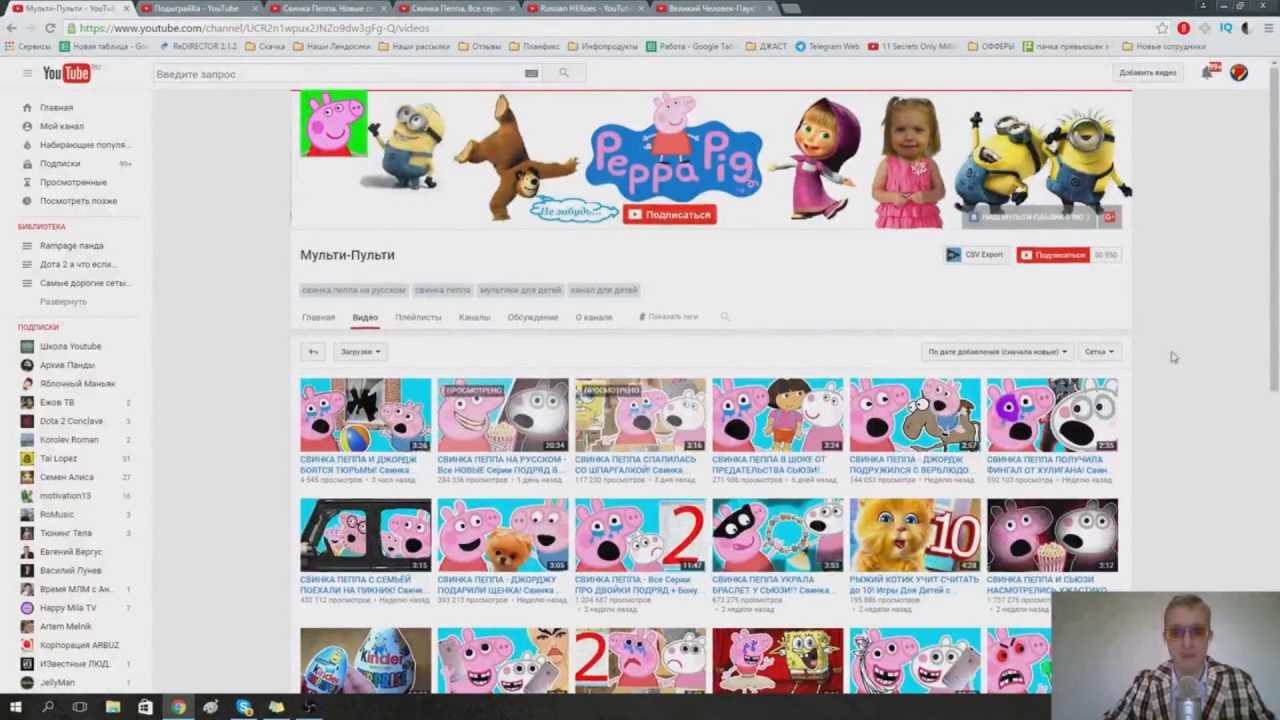Click the search magnifier button

563,73
